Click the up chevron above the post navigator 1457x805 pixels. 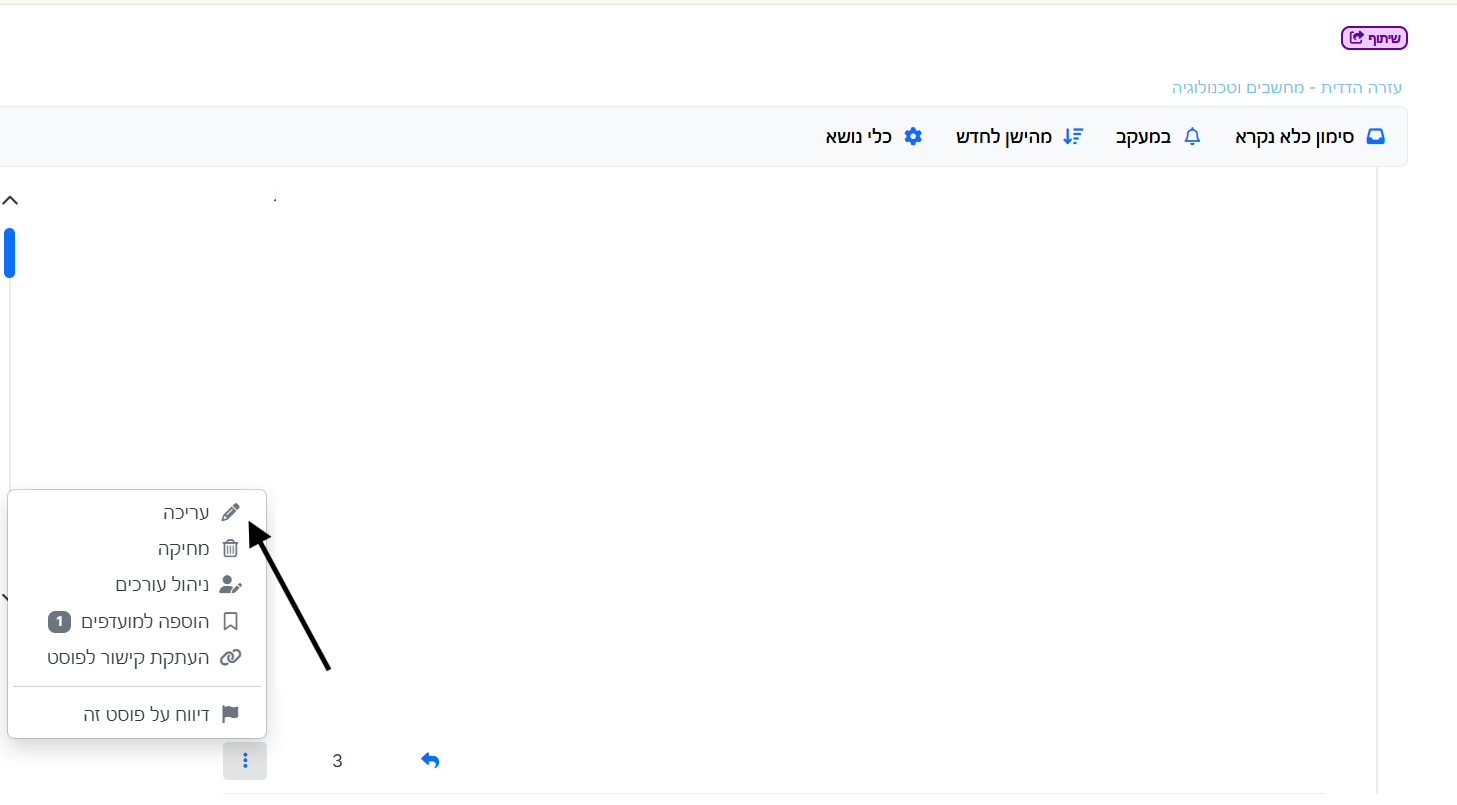tap(10, 200)
